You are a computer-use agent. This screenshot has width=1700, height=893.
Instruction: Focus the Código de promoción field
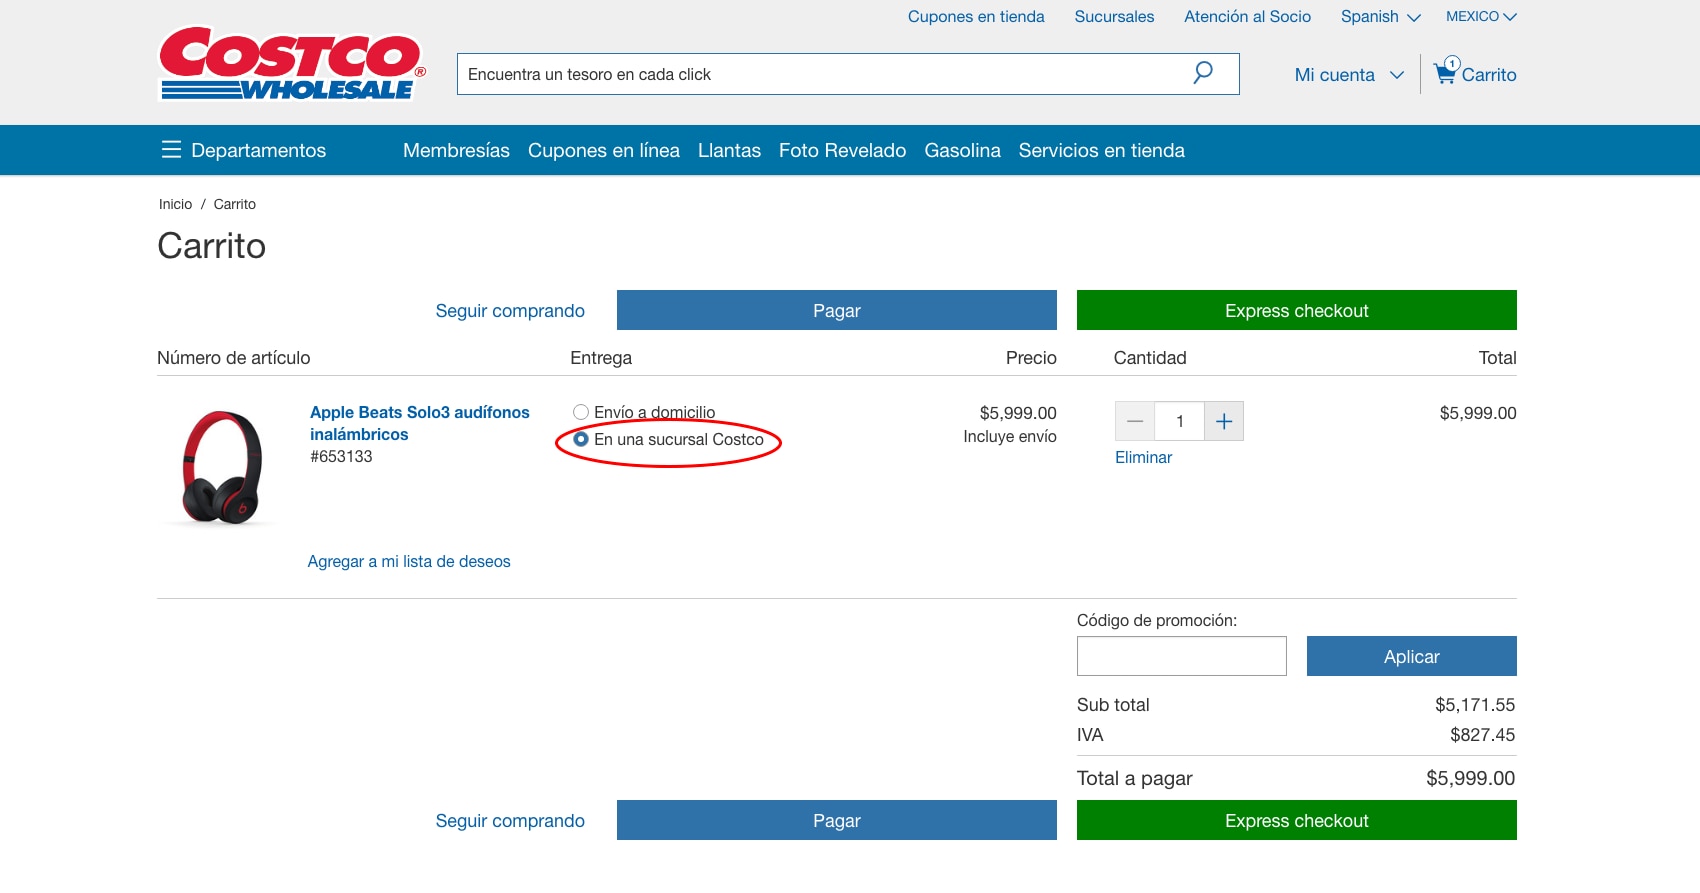[x=1182, y=656]
